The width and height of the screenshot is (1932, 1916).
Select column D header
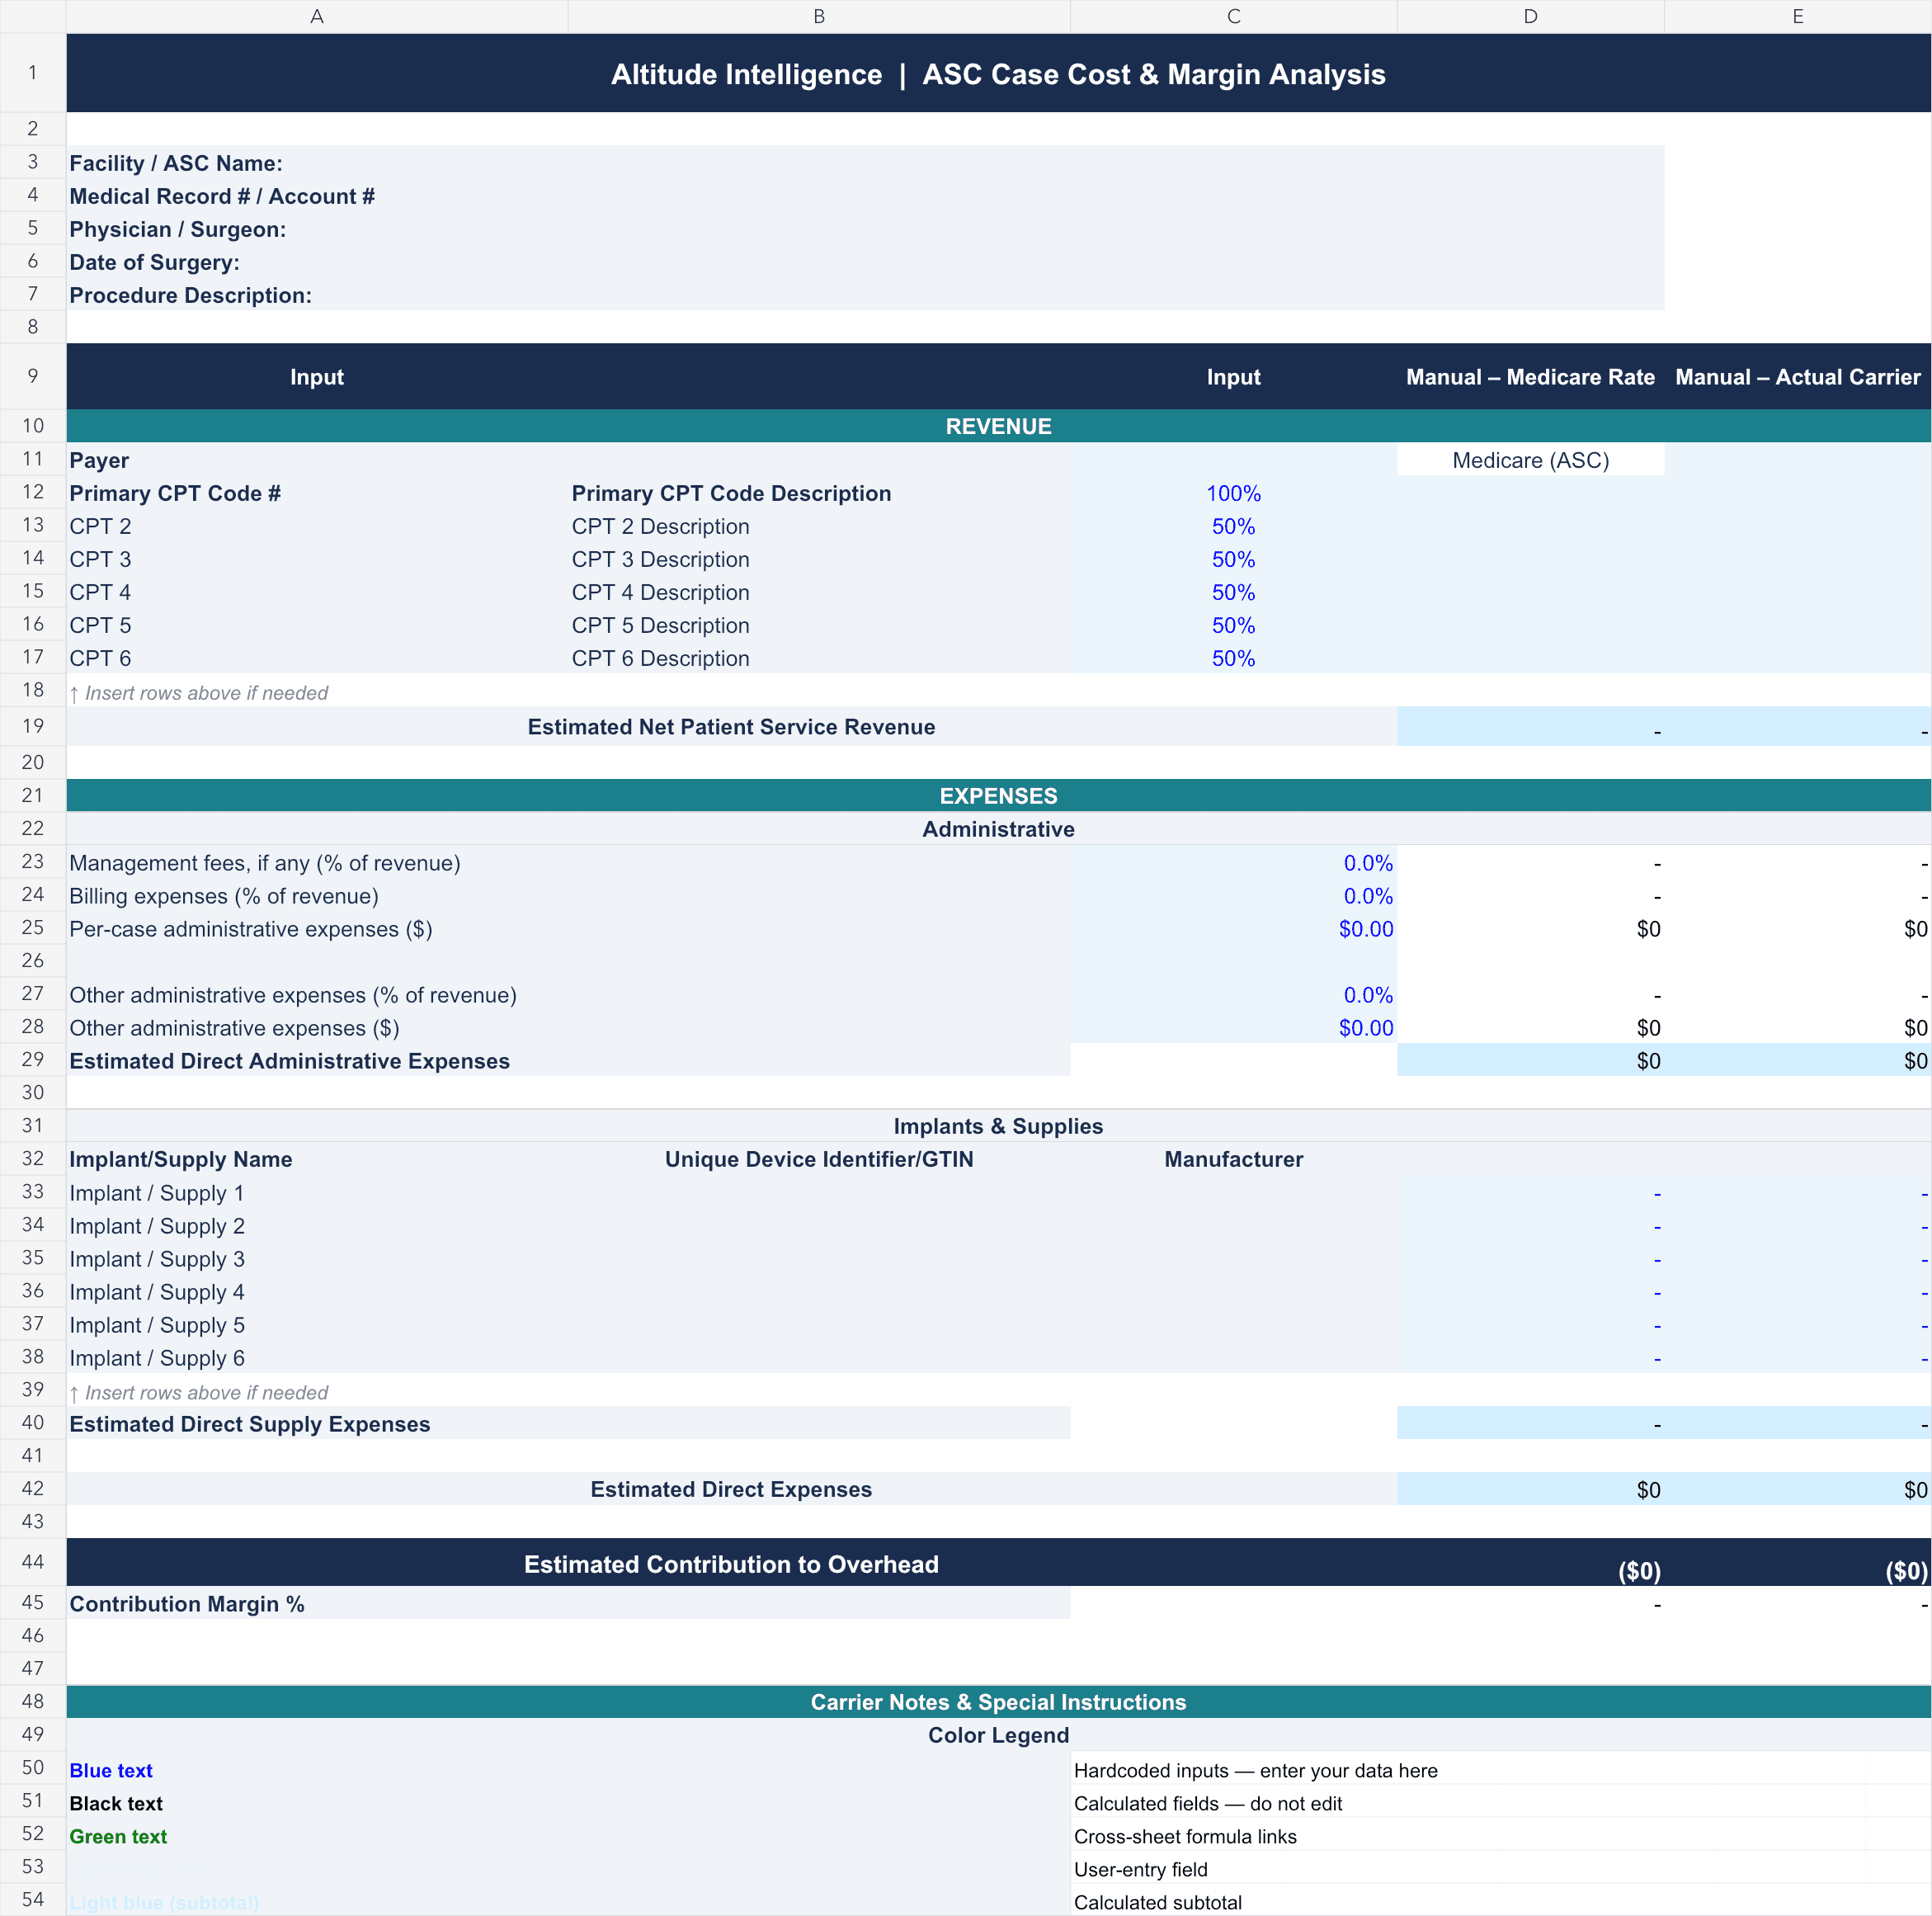pos(1530,16)
